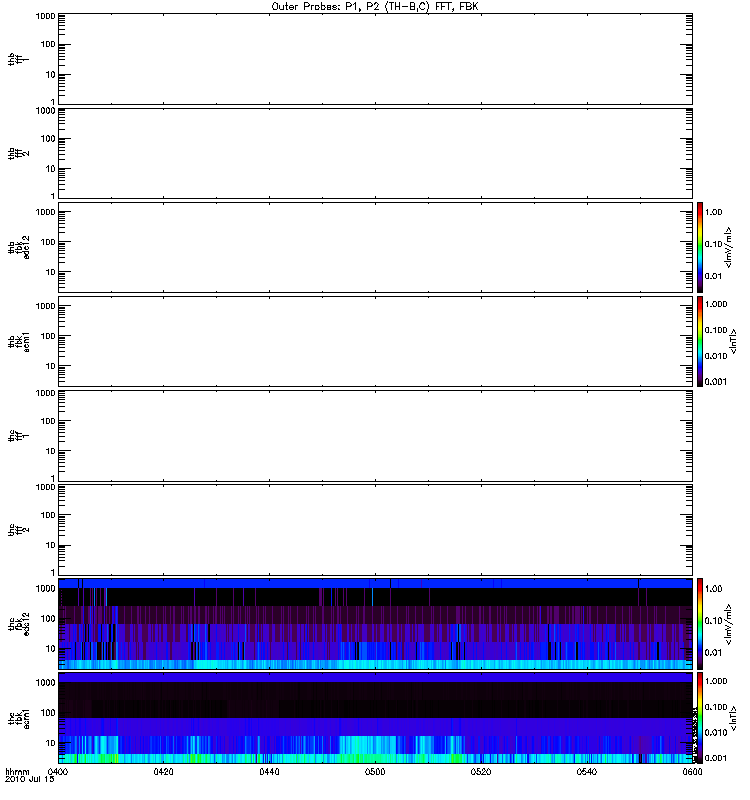
Task: Click the empty thb fff 1 plot panel
Action: click(x=376, y=59)
